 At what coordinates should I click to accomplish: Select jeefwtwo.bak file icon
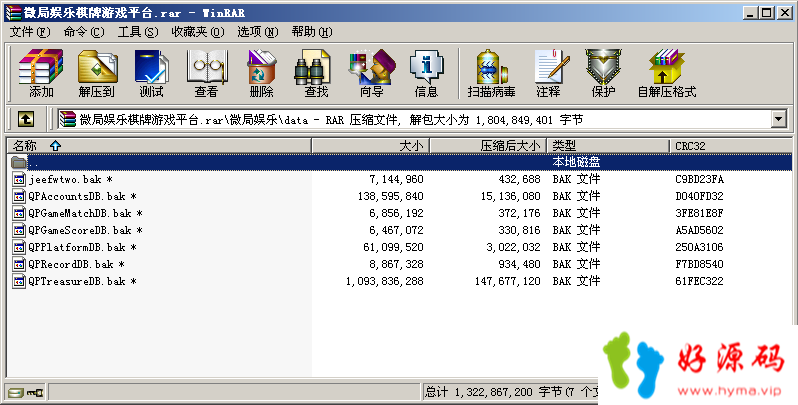point(19,179)
